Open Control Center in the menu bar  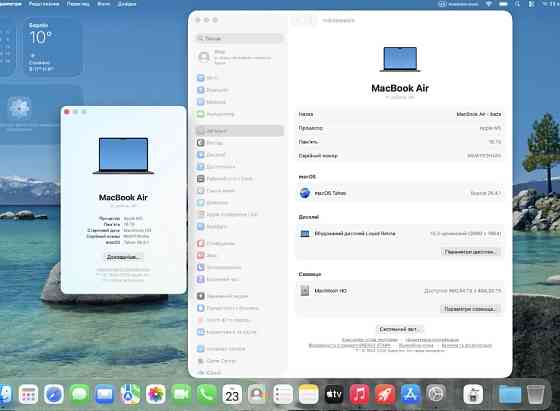tap(531, 4)
